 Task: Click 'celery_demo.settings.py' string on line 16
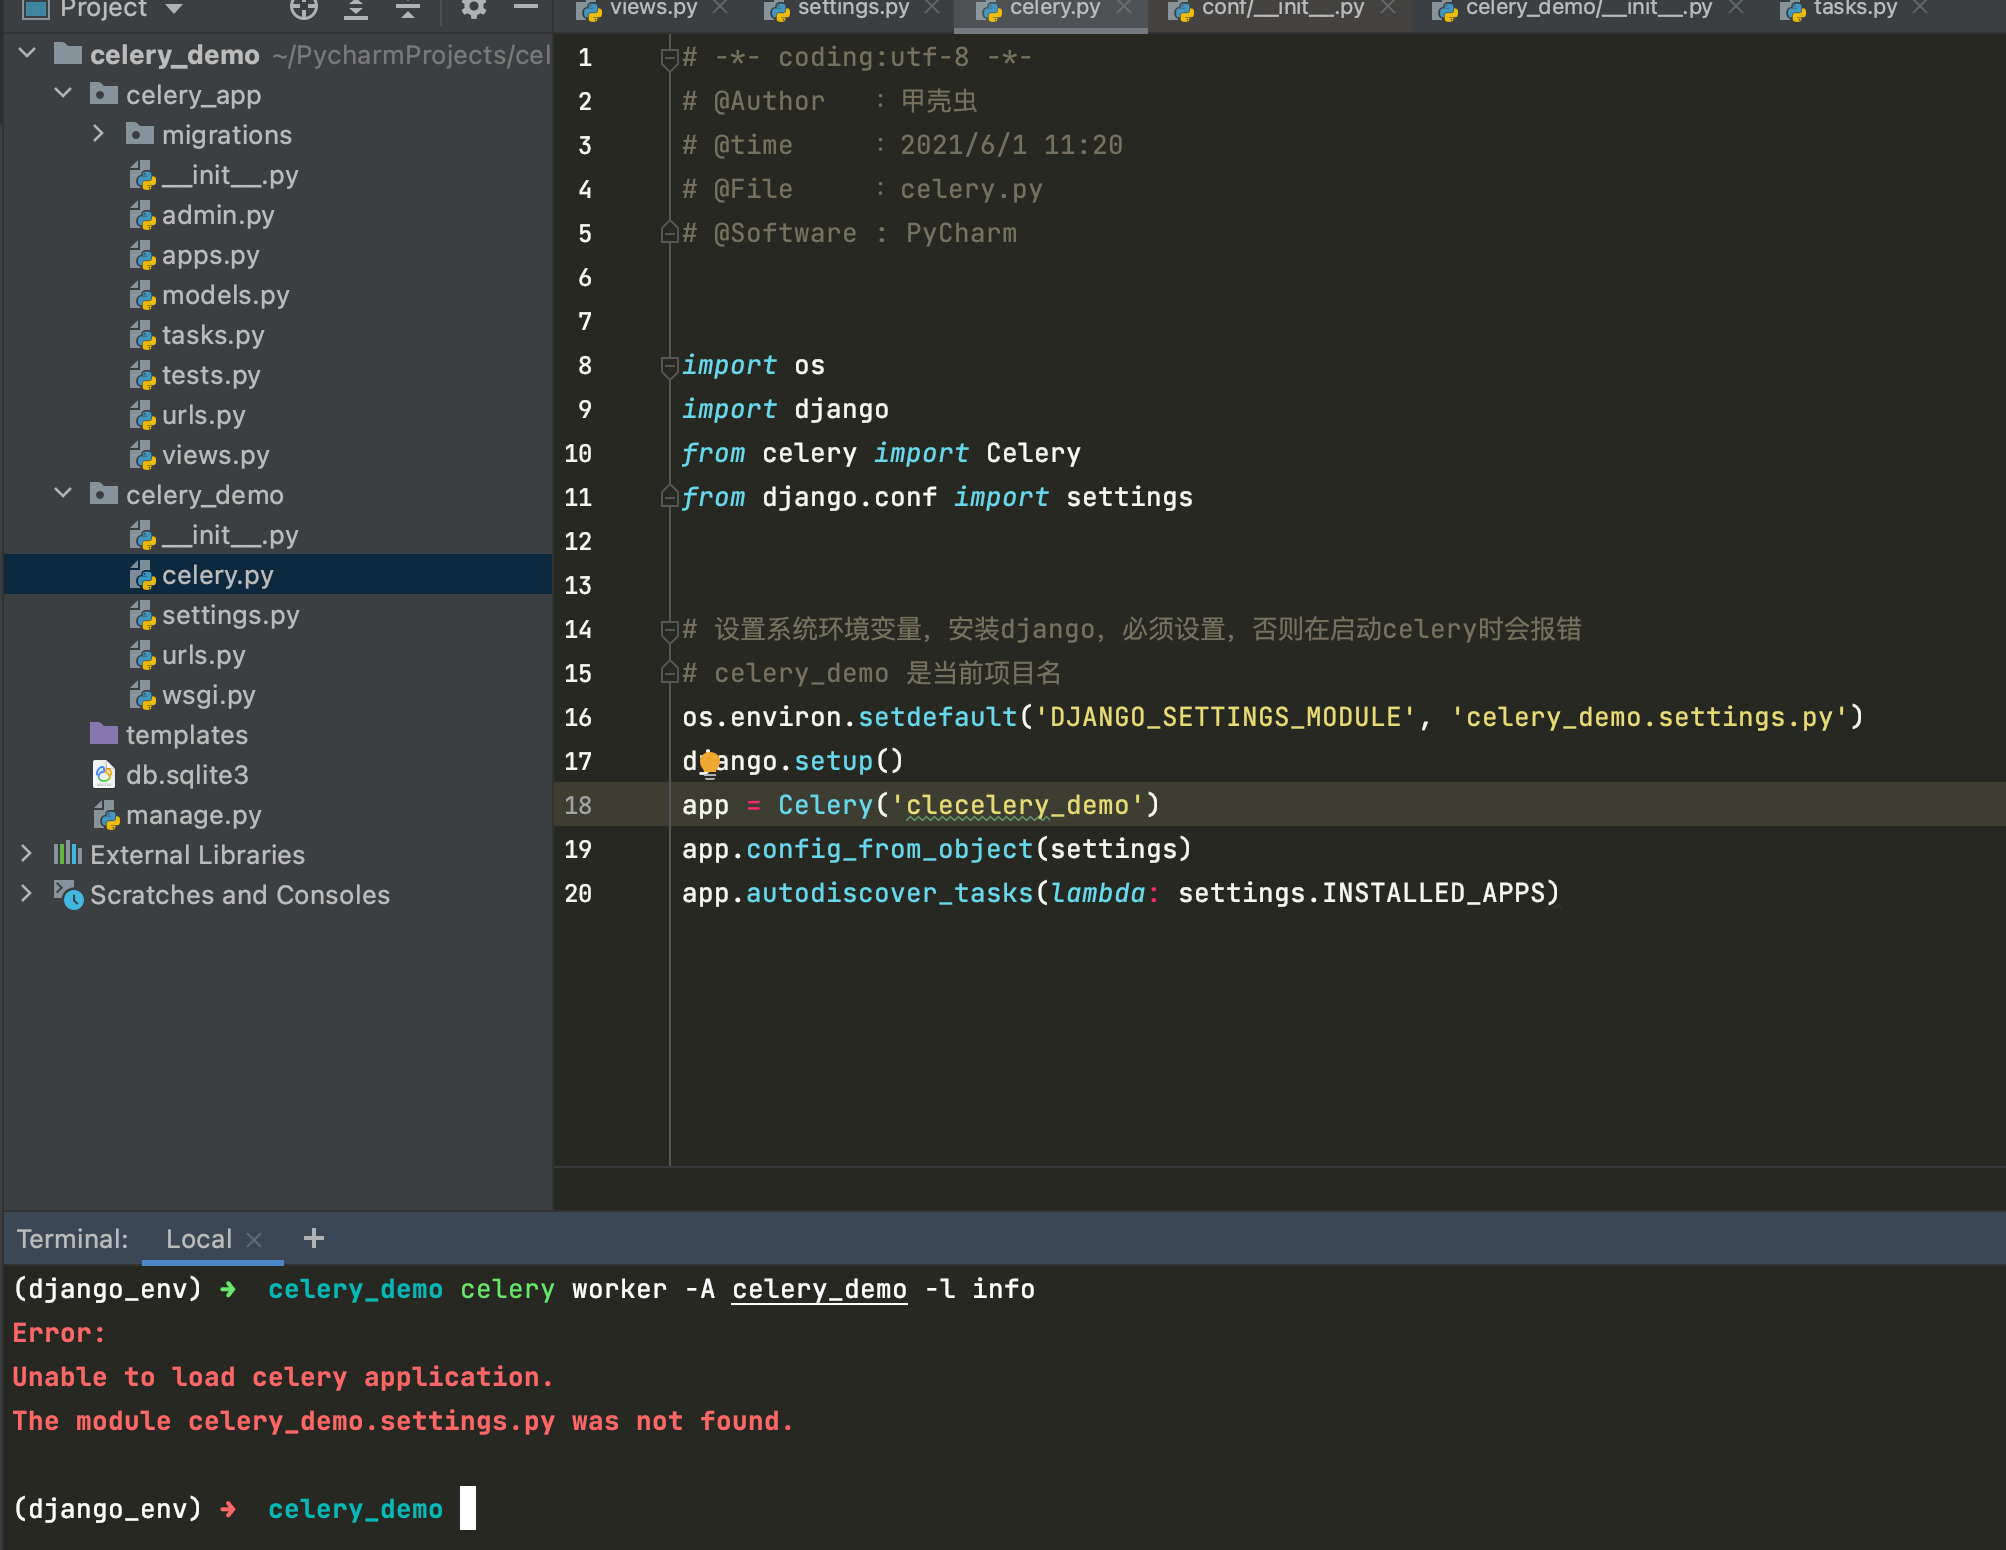coord(1648,717)
